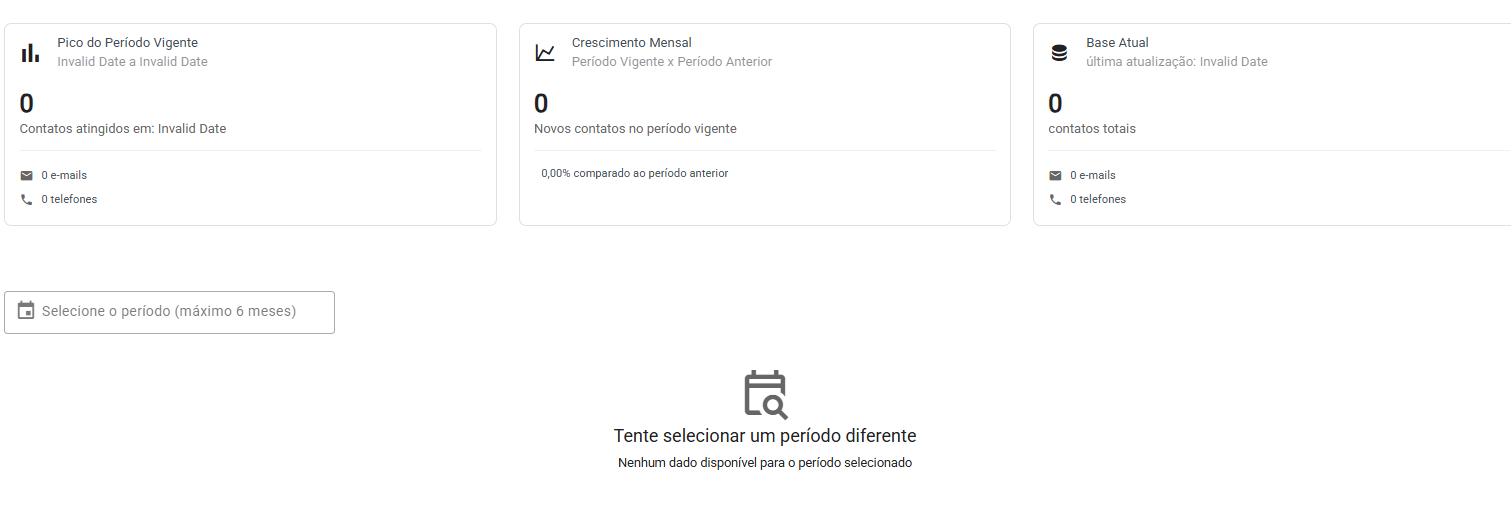Click the bar chart icon in Pico card
The width and height of the screenshot is (1511, 514).
tap(30, 53)
